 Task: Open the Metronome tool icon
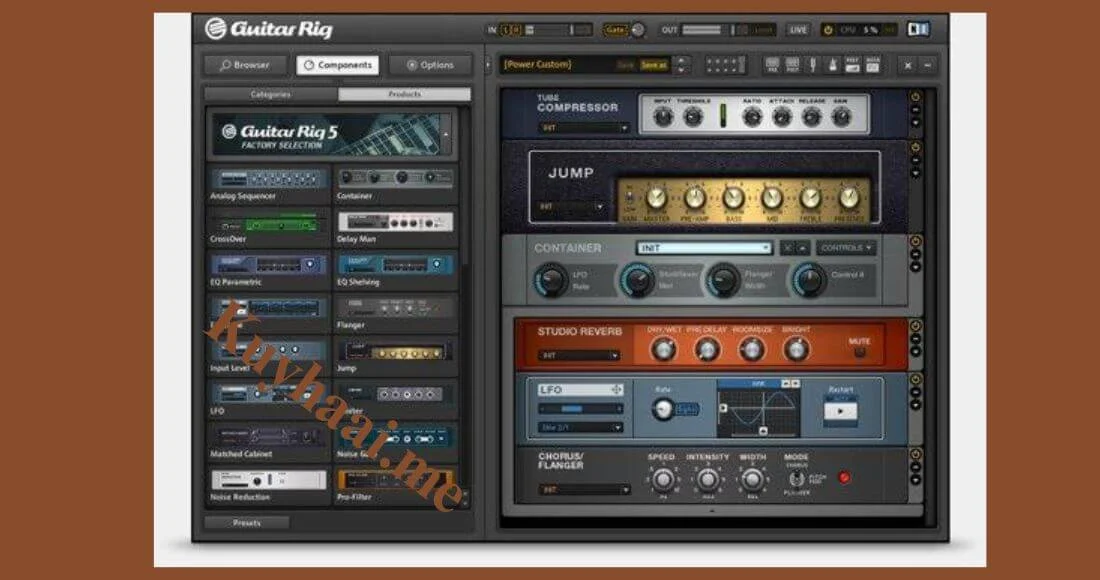(832, 65)
